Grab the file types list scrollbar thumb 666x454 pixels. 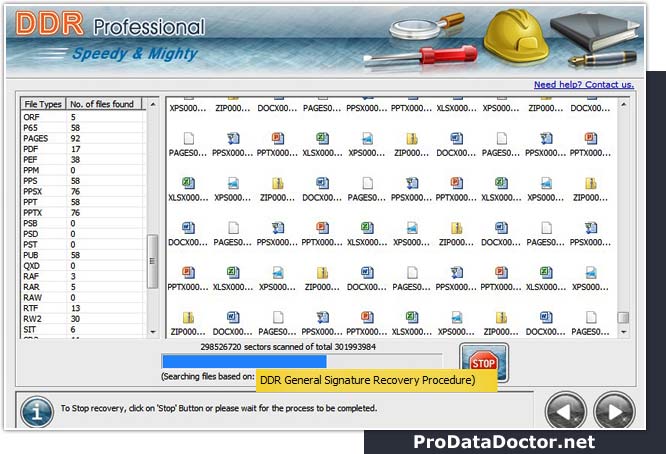pyautogui.click(x=152, y=261)
